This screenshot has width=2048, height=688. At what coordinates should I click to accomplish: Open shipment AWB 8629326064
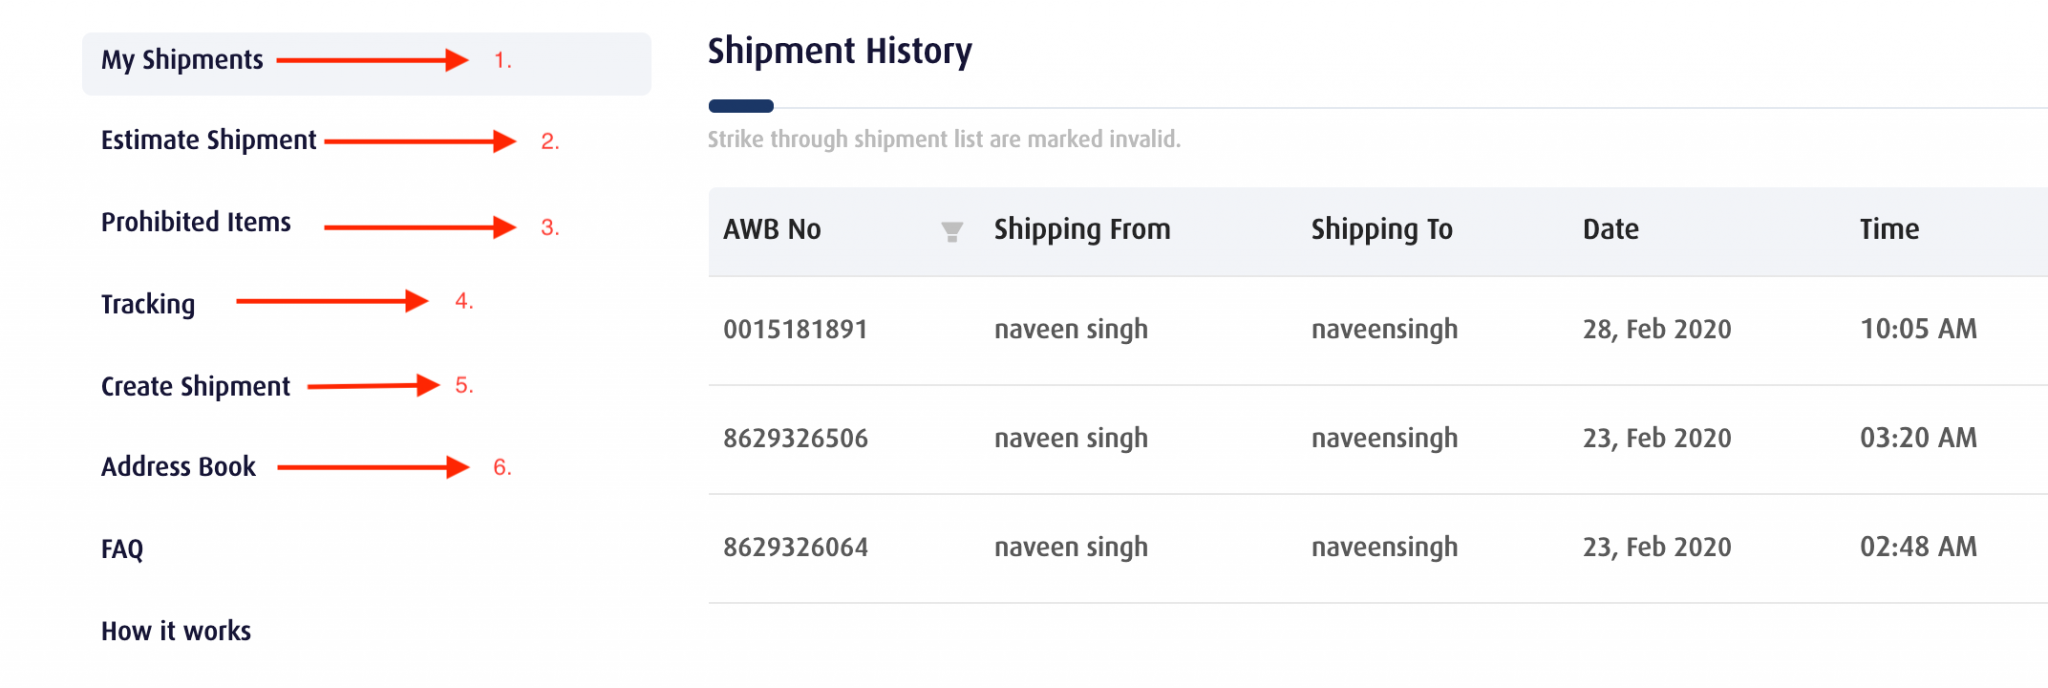(795, 548)
